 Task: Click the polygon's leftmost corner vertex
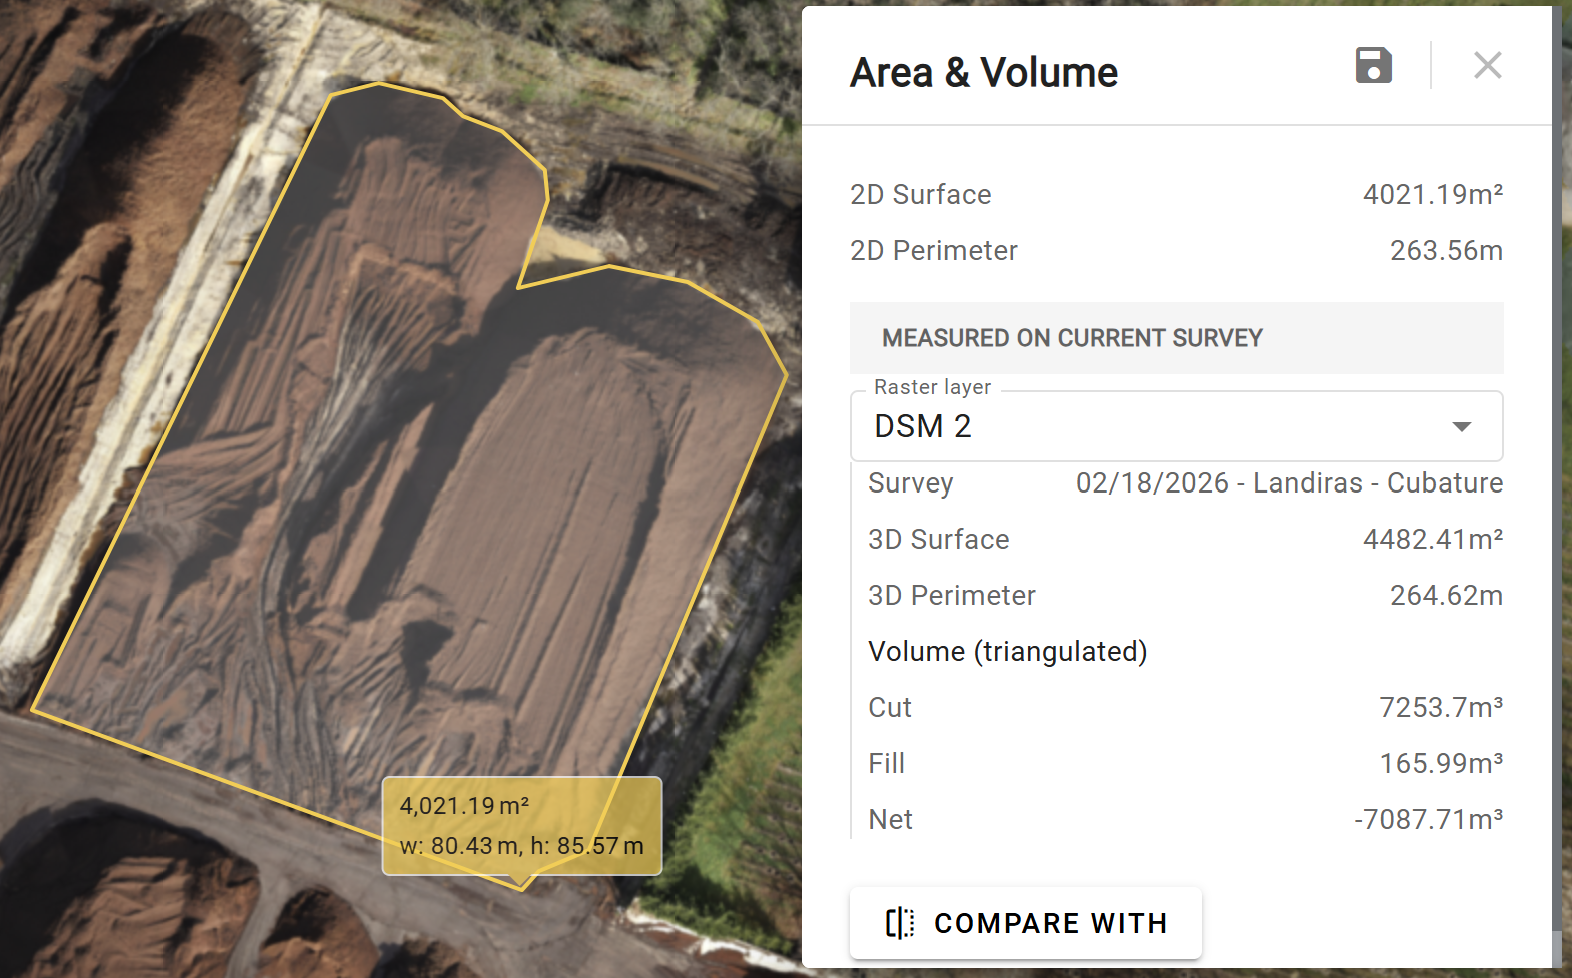33,710
